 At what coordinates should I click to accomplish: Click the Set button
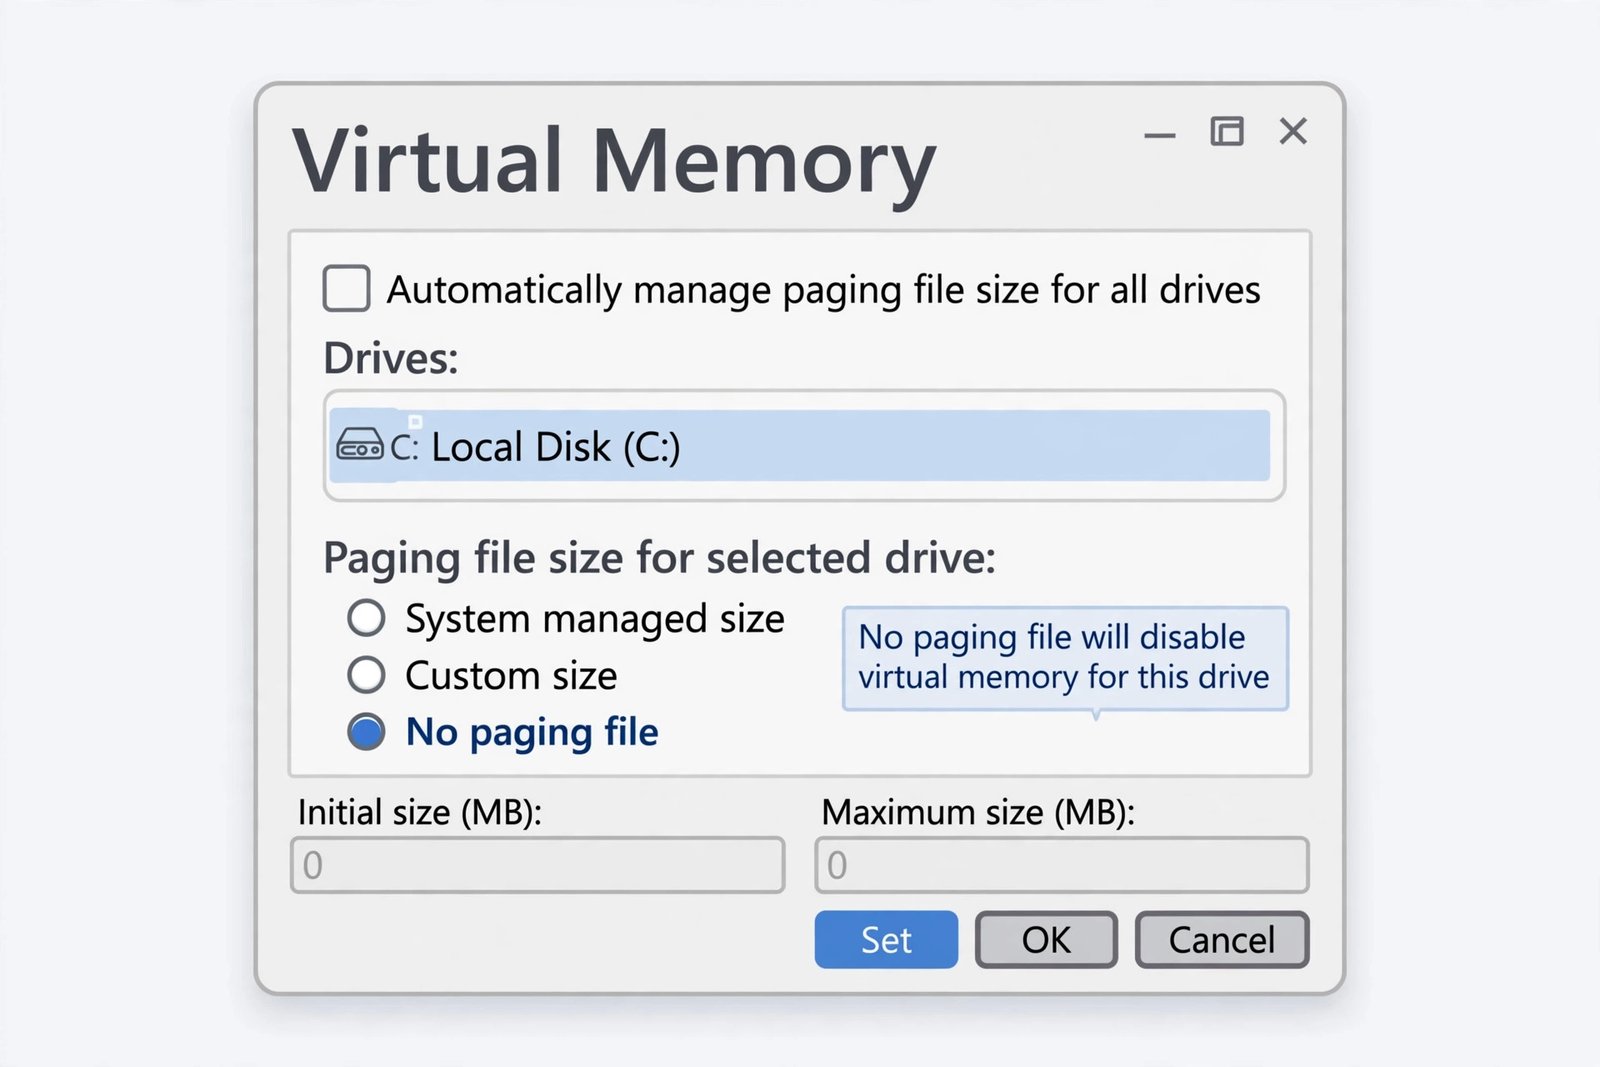pyautogui.click(x=886, y=939)
